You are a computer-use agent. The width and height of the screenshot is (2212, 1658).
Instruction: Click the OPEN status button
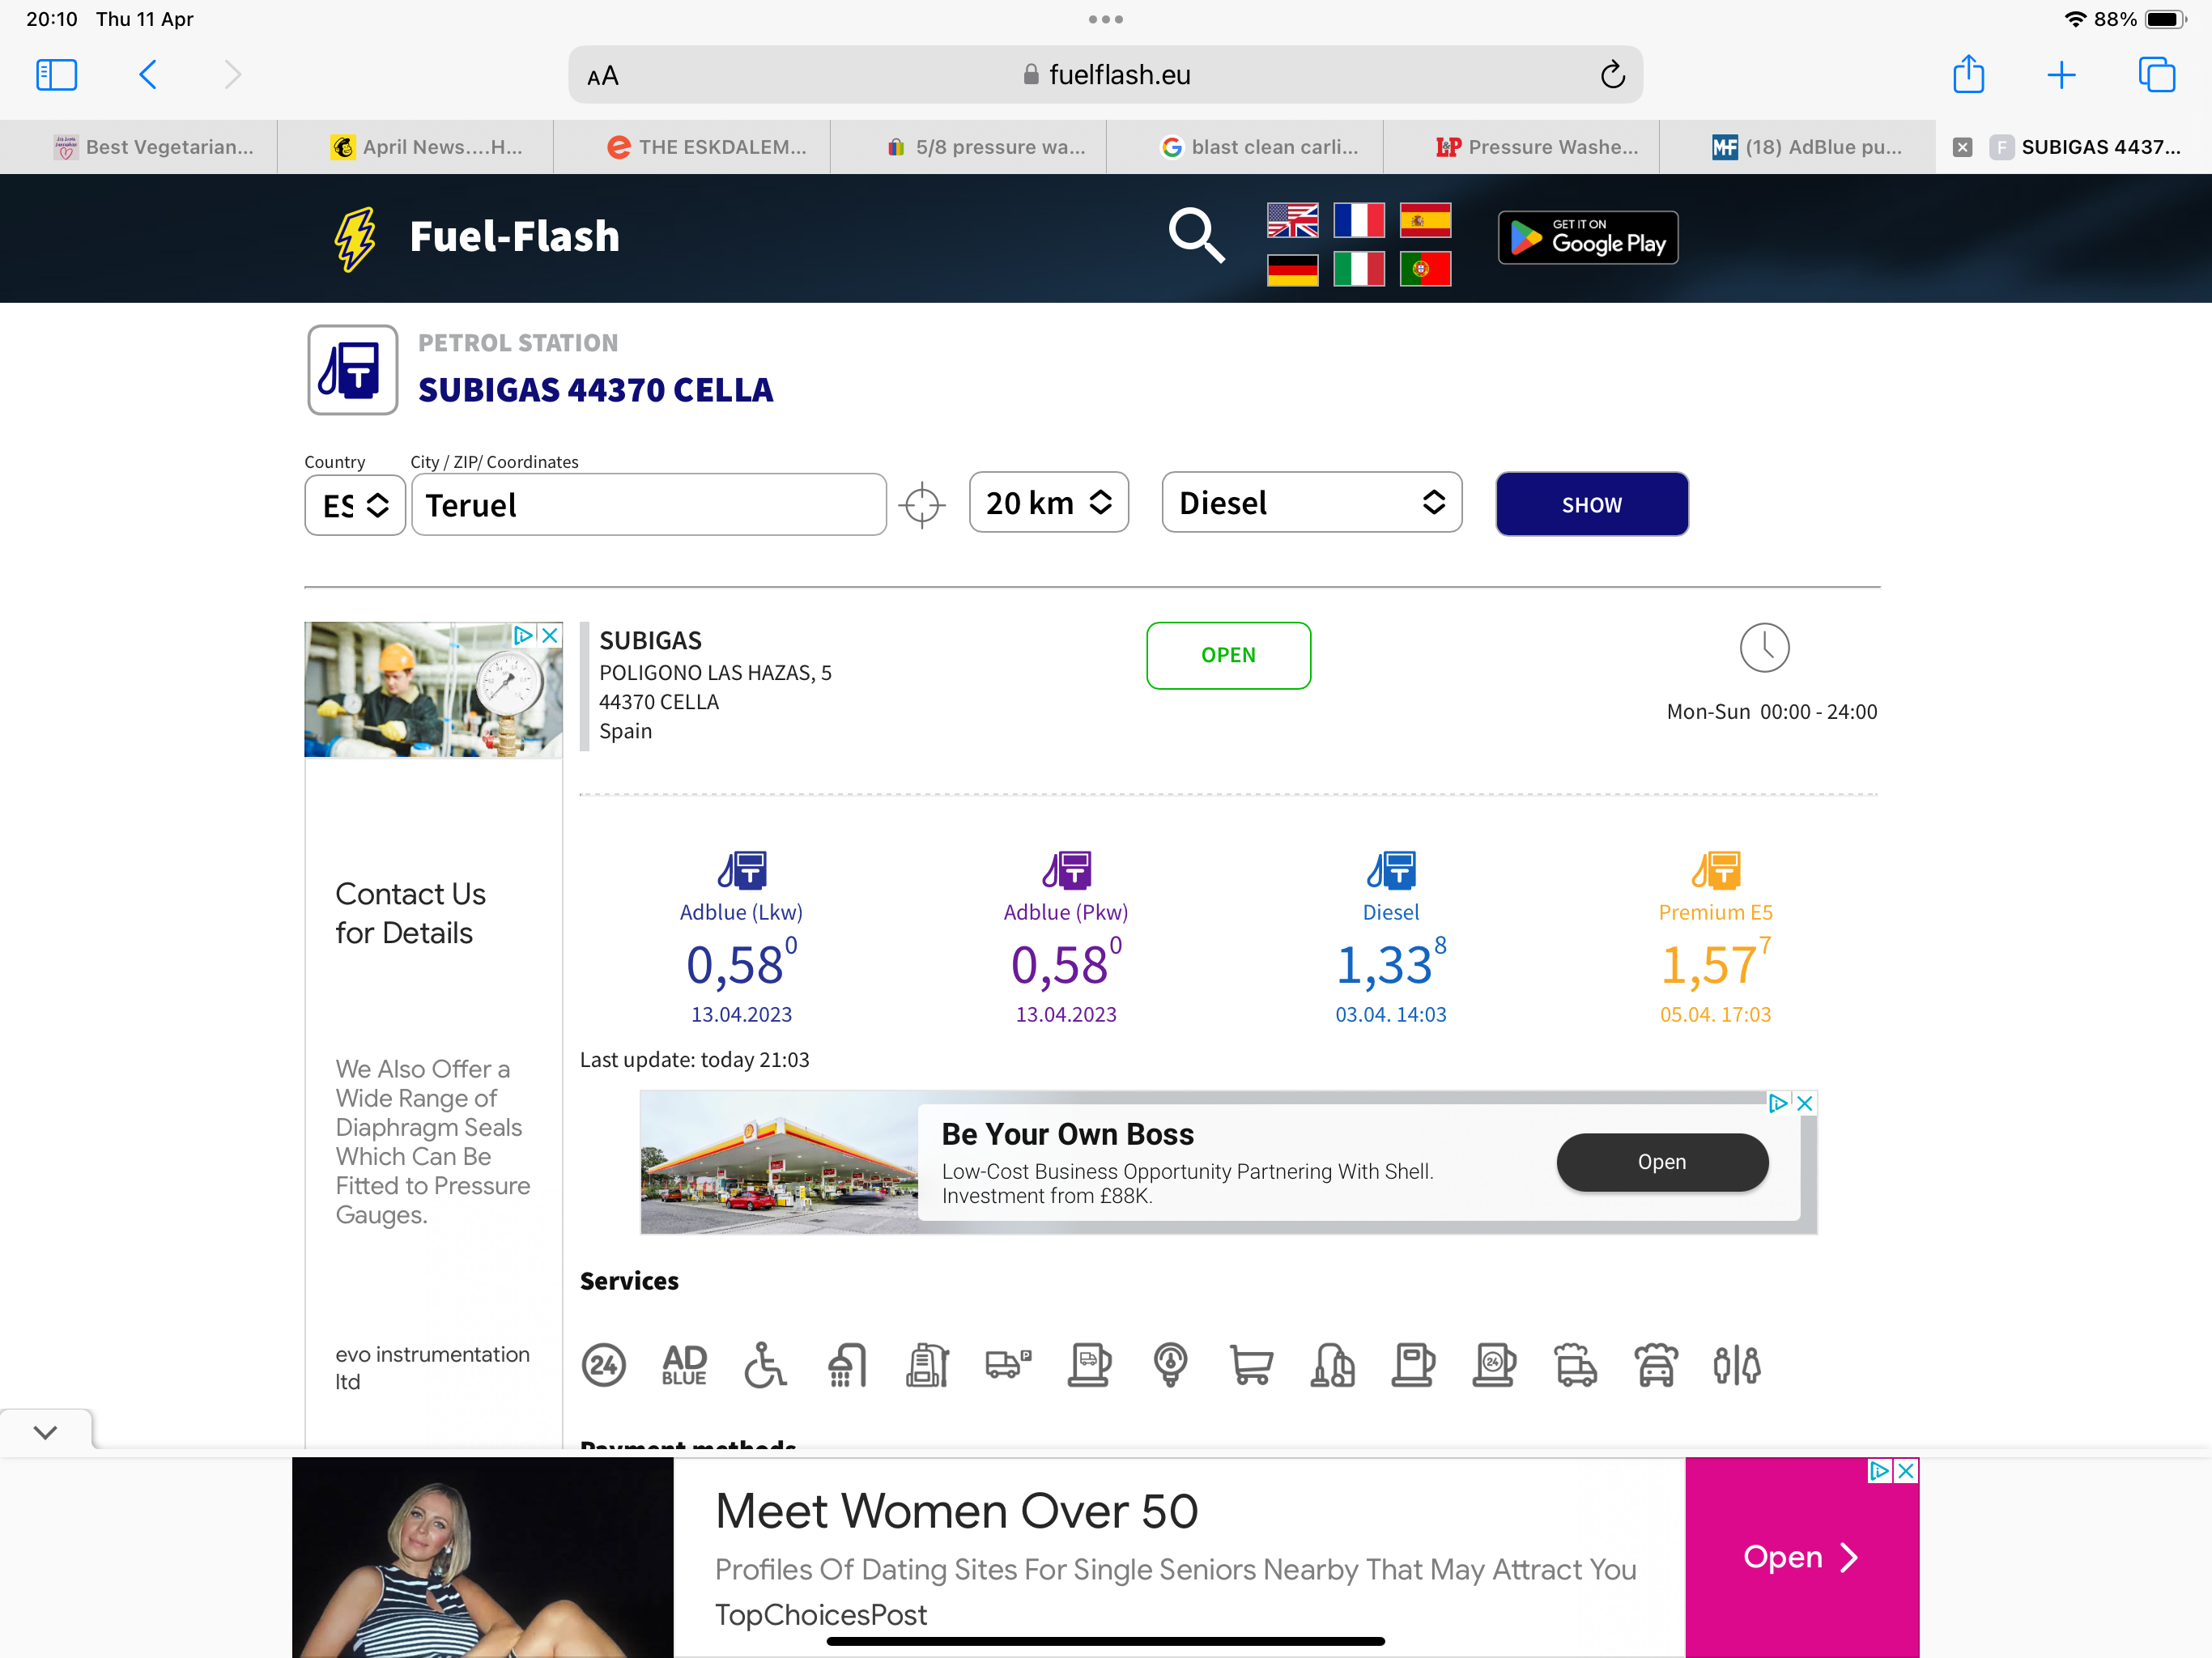pos(1228,655)
